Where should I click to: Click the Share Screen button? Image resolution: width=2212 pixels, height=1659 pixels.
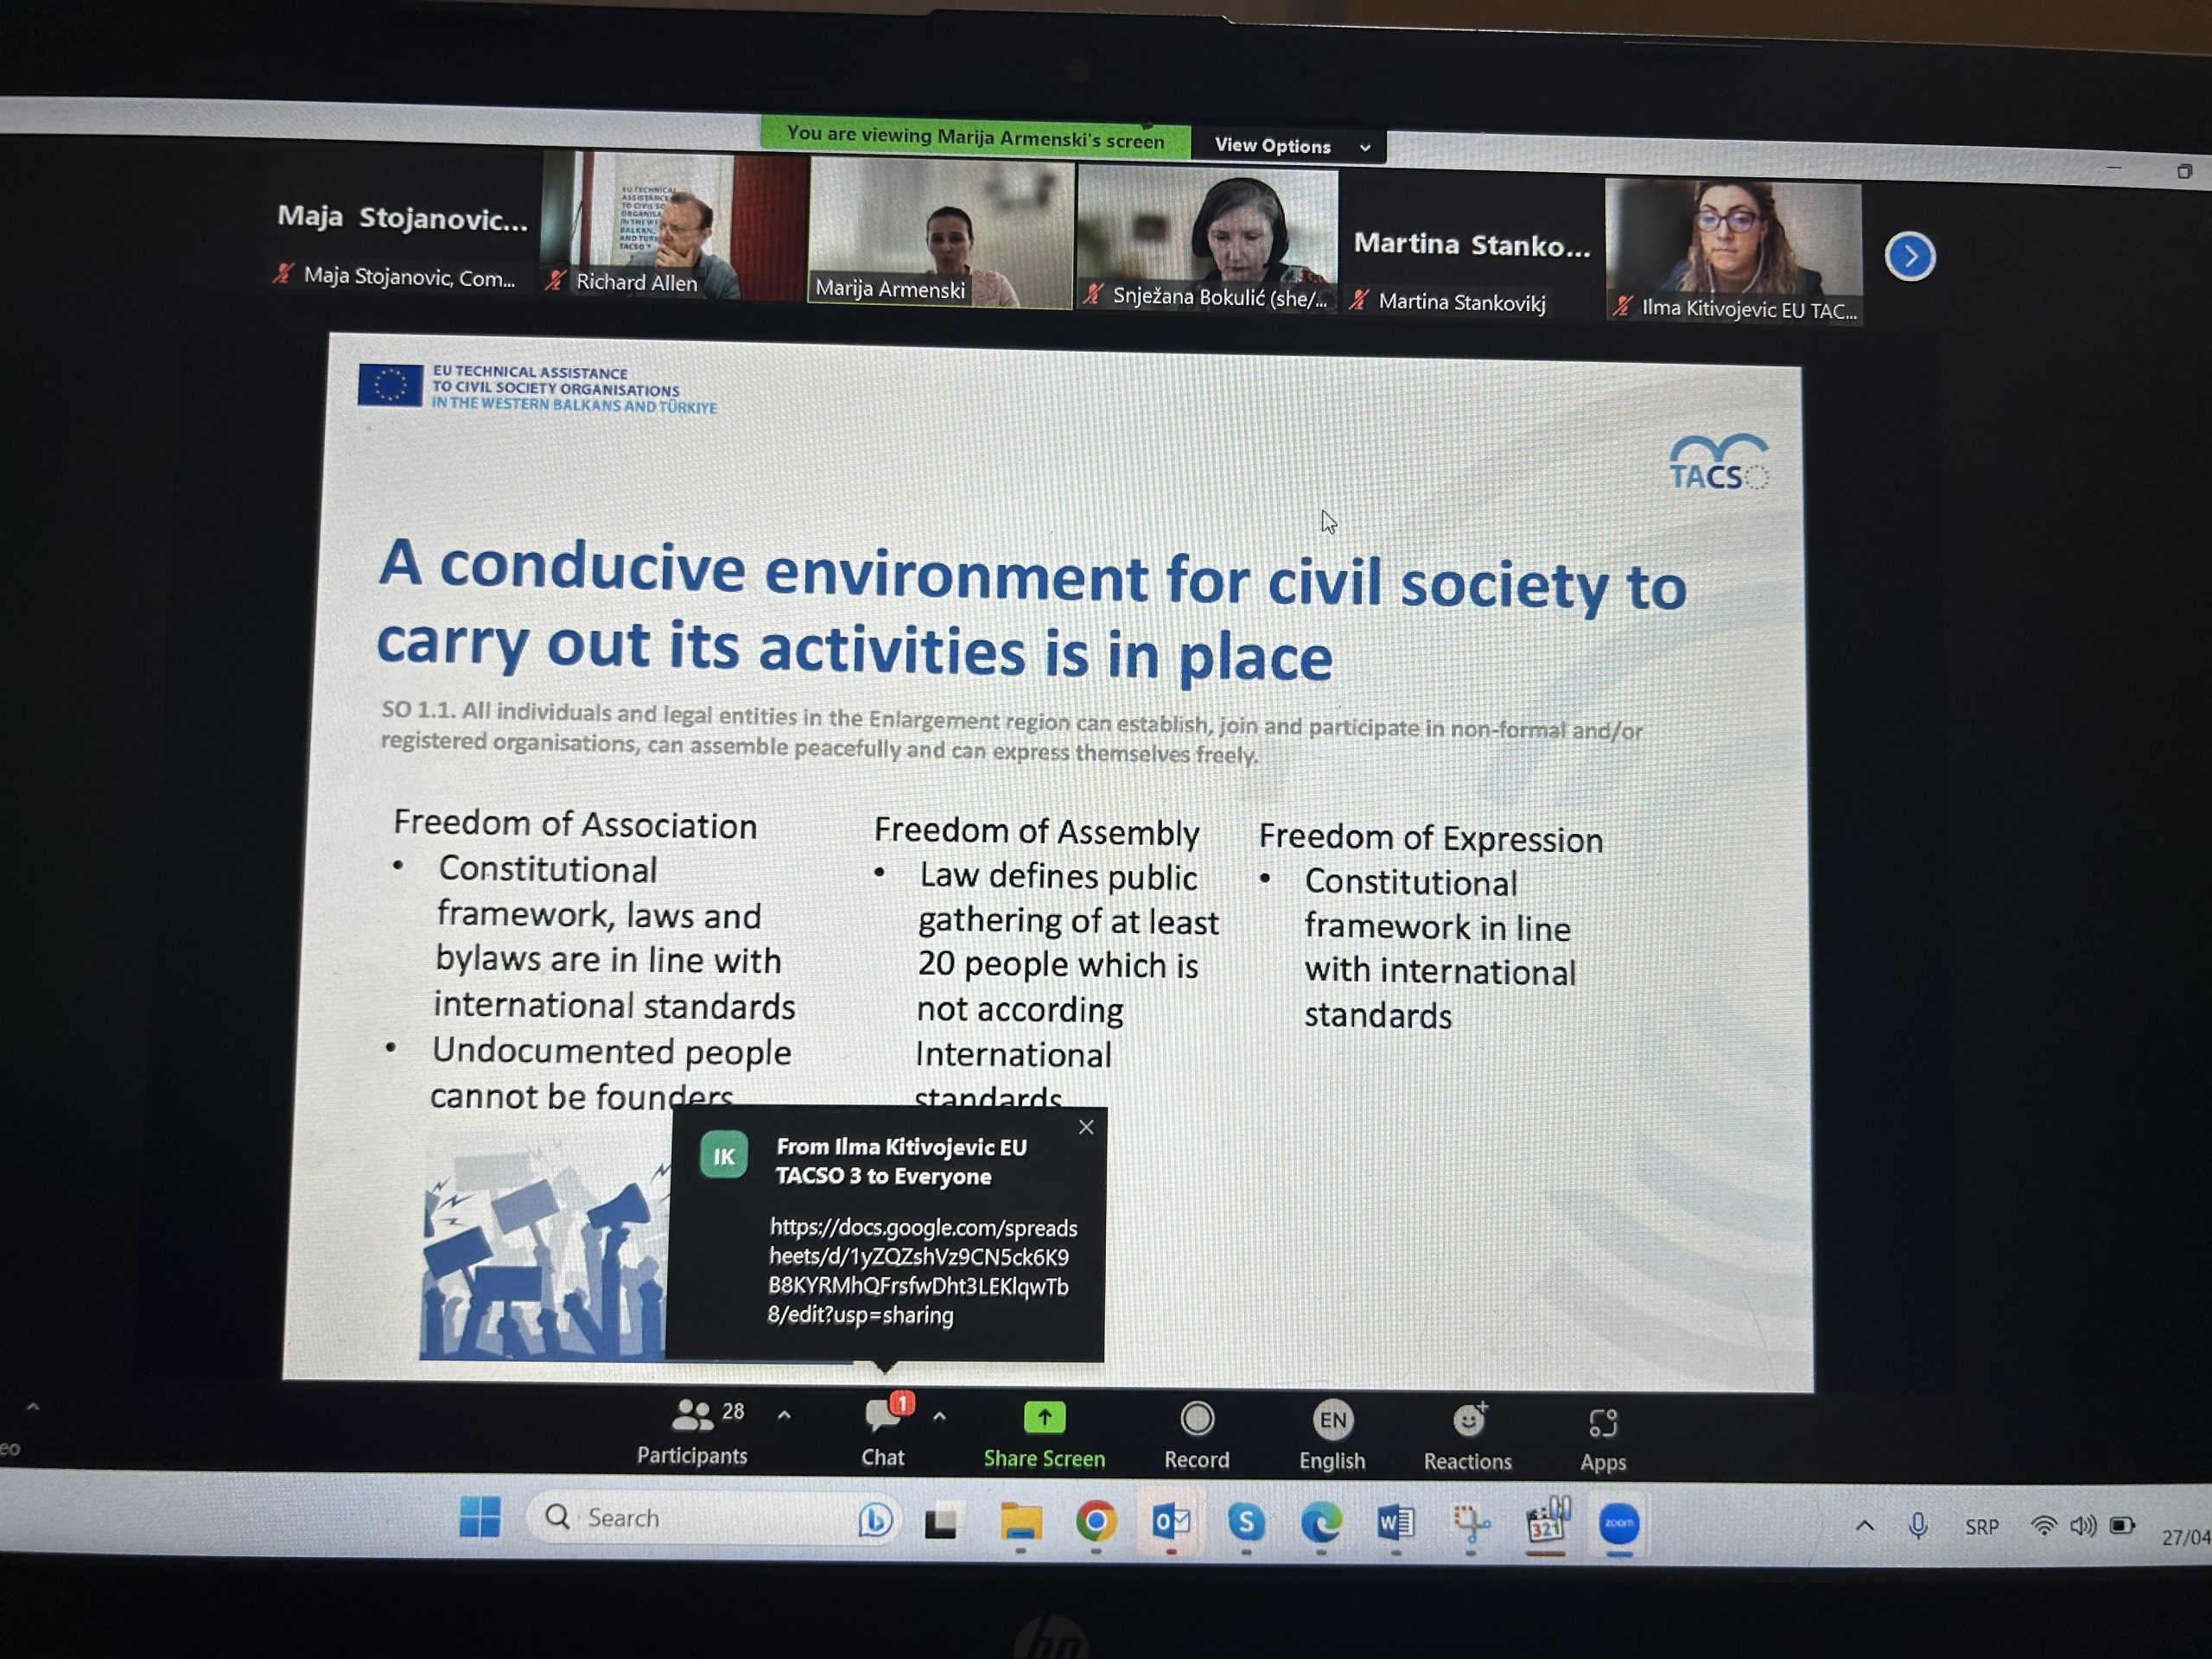(x=1044, y=1436)
